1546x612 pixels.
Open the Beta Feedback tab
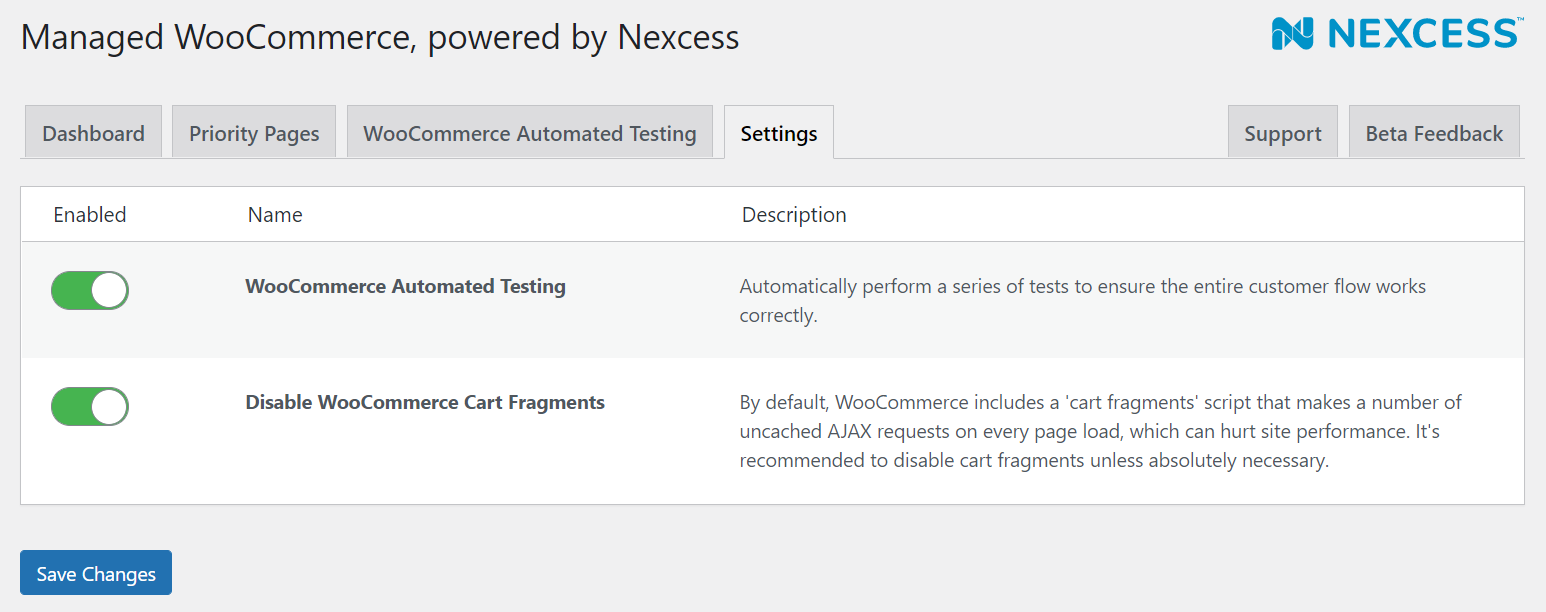pyautogui.click(x=1433, y=133)
